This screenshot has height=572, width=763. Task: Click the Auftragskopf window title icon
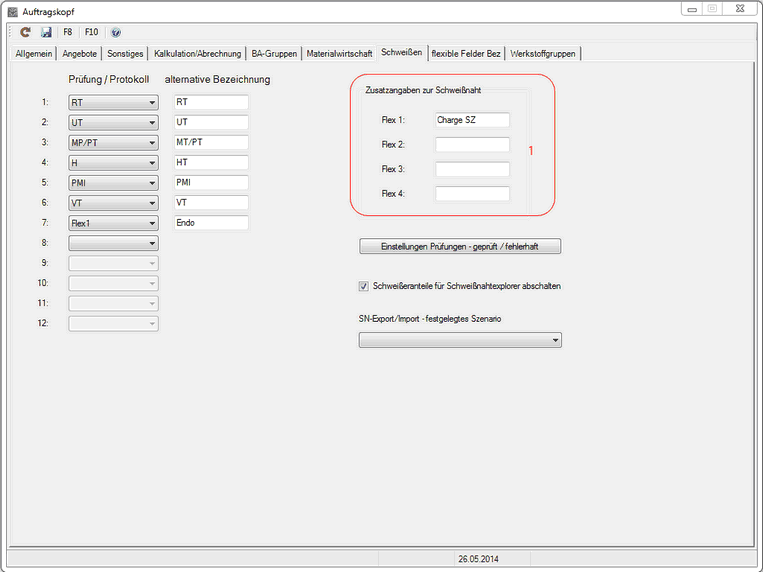pyautogui.click(x=12, y=11)
